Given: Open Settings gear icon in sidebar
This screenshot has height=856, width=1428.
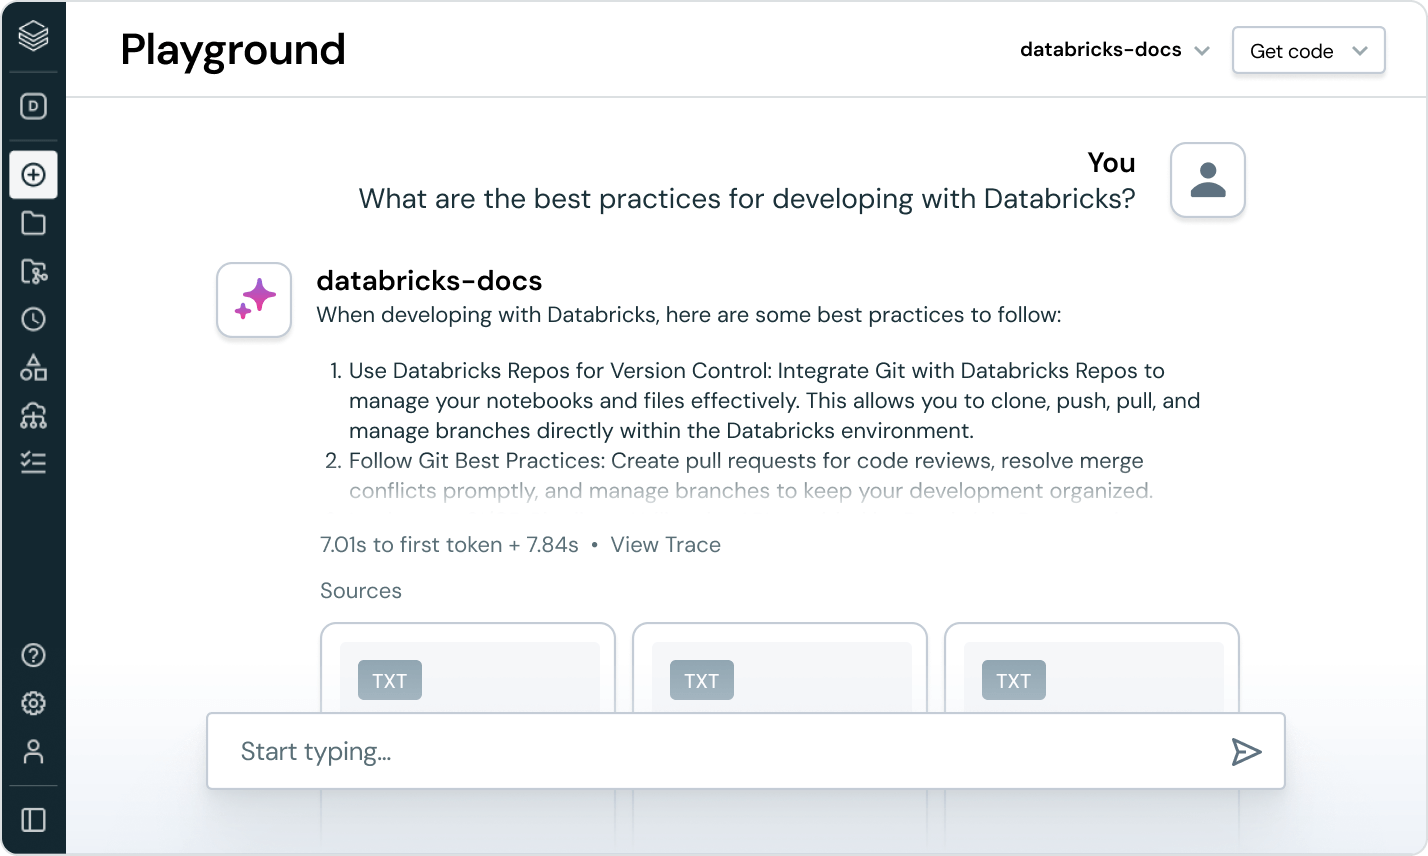Looking at the screenshot, I should coord(34,704).
